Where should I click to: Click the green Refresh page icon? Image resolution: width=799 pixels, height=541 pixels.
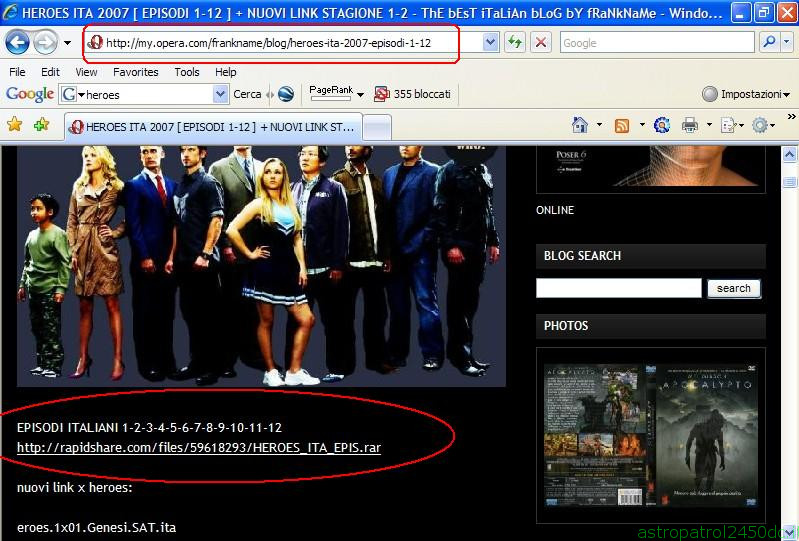(x=515, y=43)
